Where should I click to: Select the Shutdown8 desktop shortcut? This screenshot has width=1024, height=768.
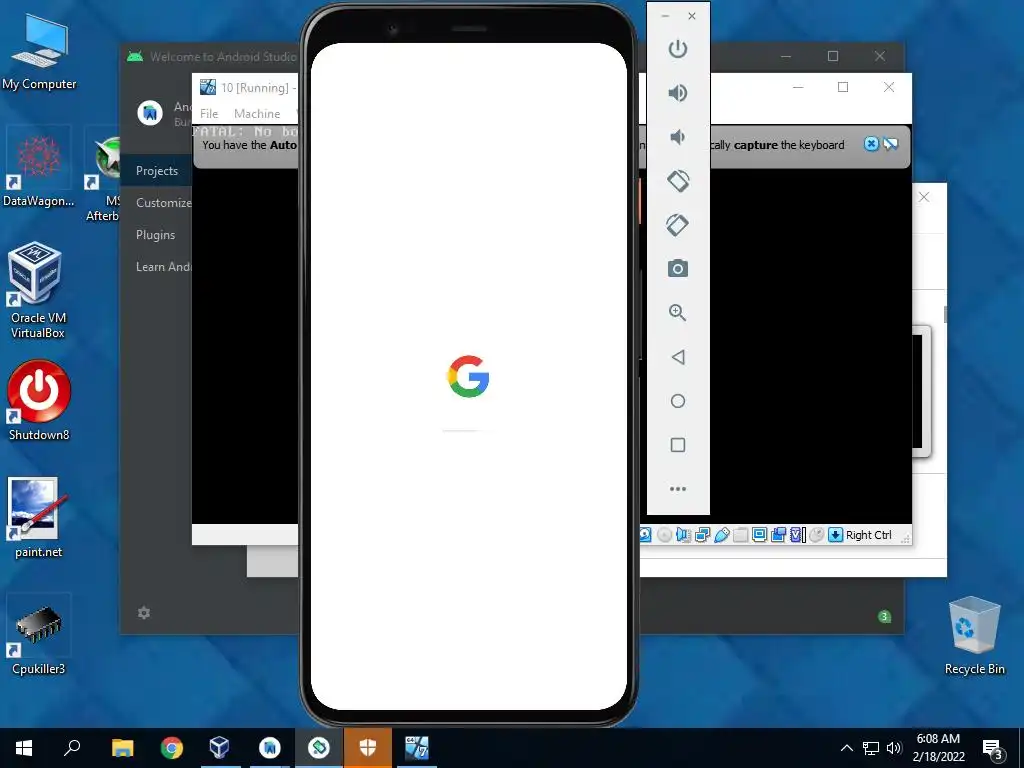[39, 400]
